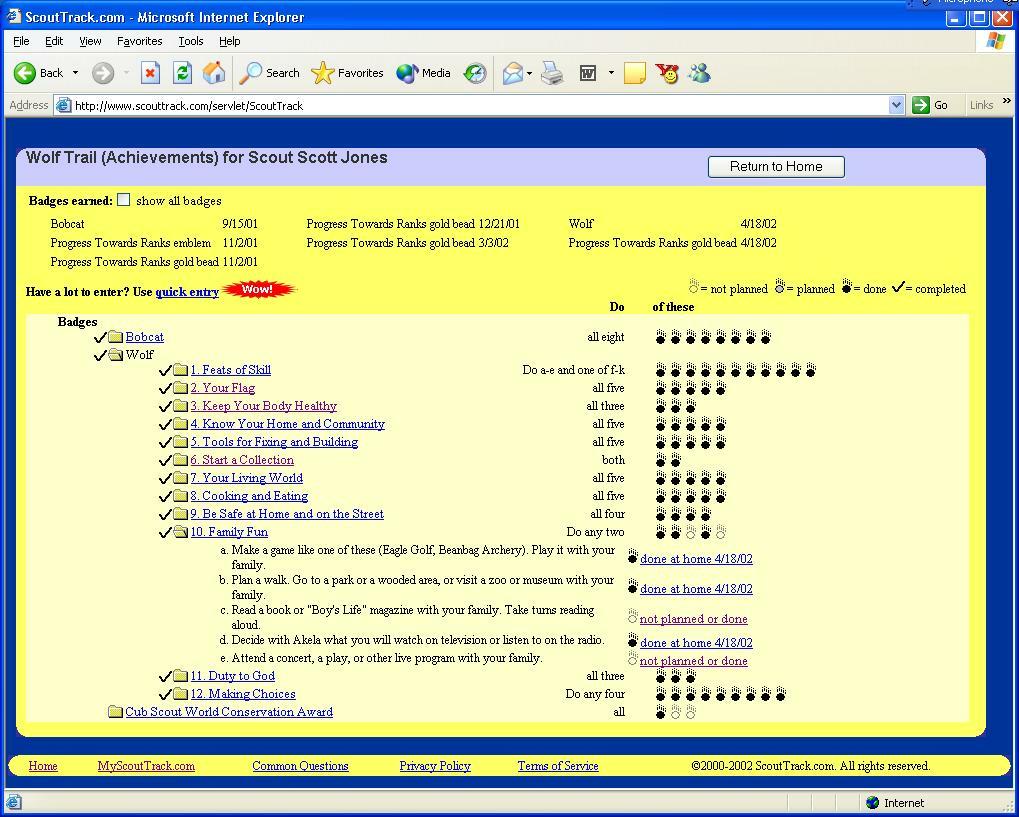Click the Forward arrow icon

coord(103,73)
